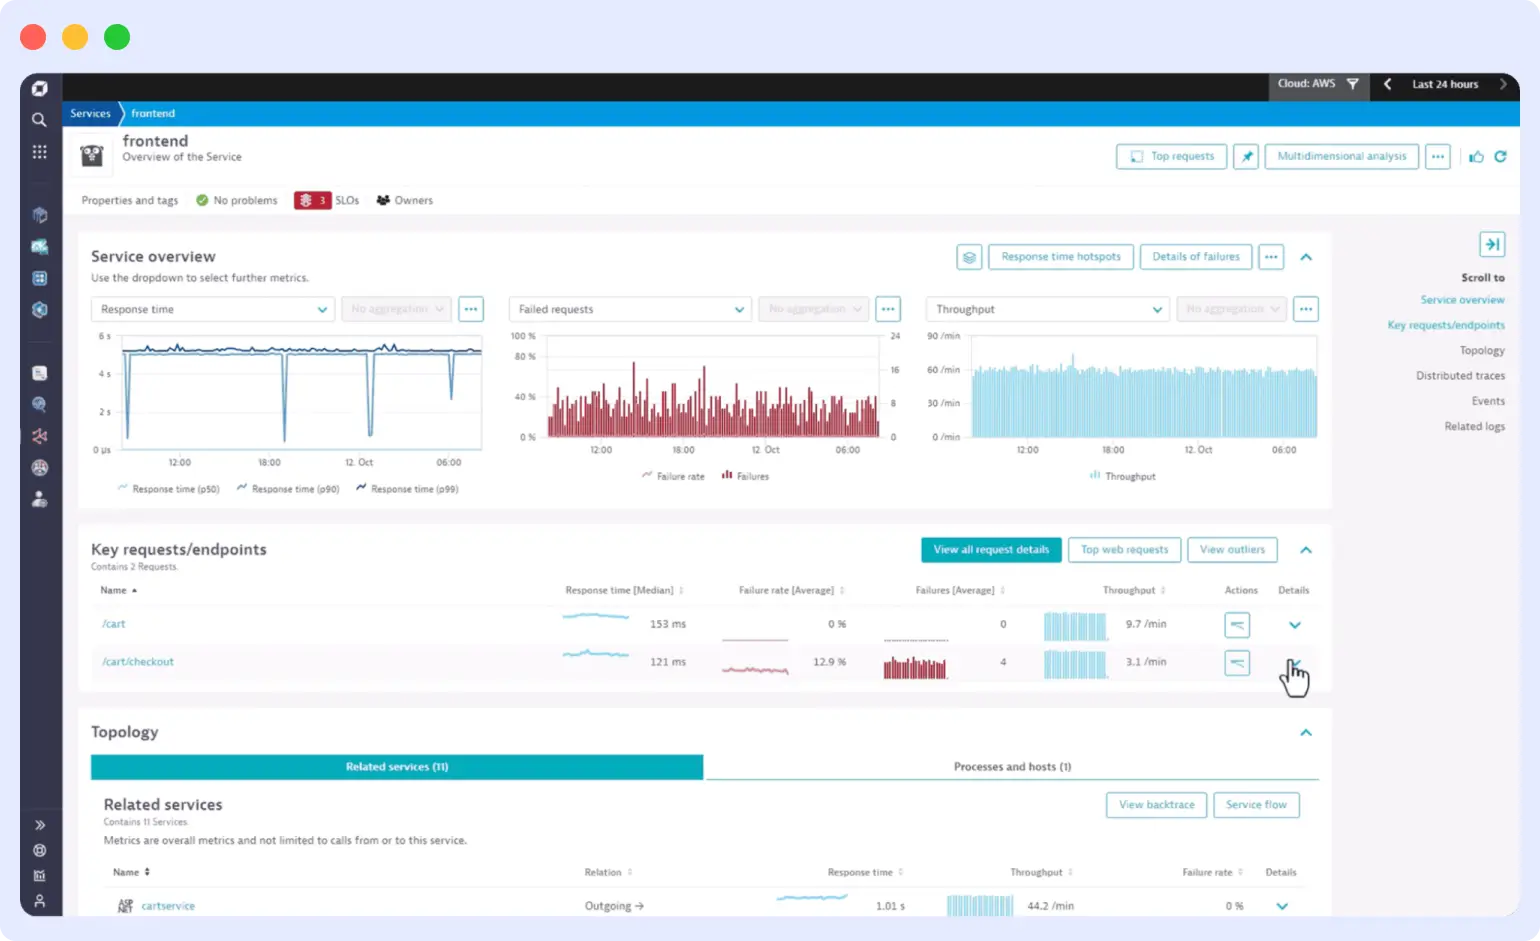The image size is (1540, 941).
Task: Open Properties and tags for the service
Action: pos(129,200)
